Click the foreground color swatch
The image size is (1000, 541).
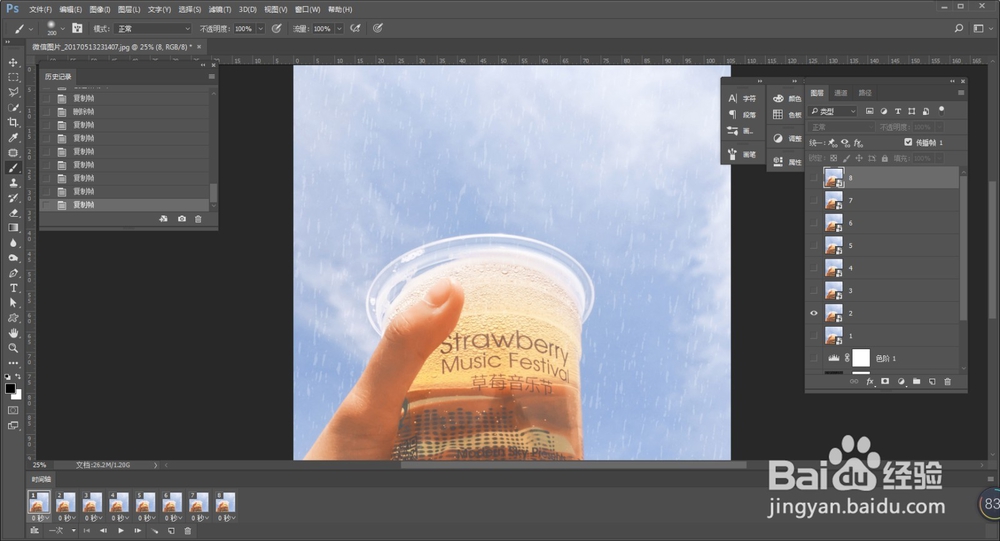click(10, 389)
